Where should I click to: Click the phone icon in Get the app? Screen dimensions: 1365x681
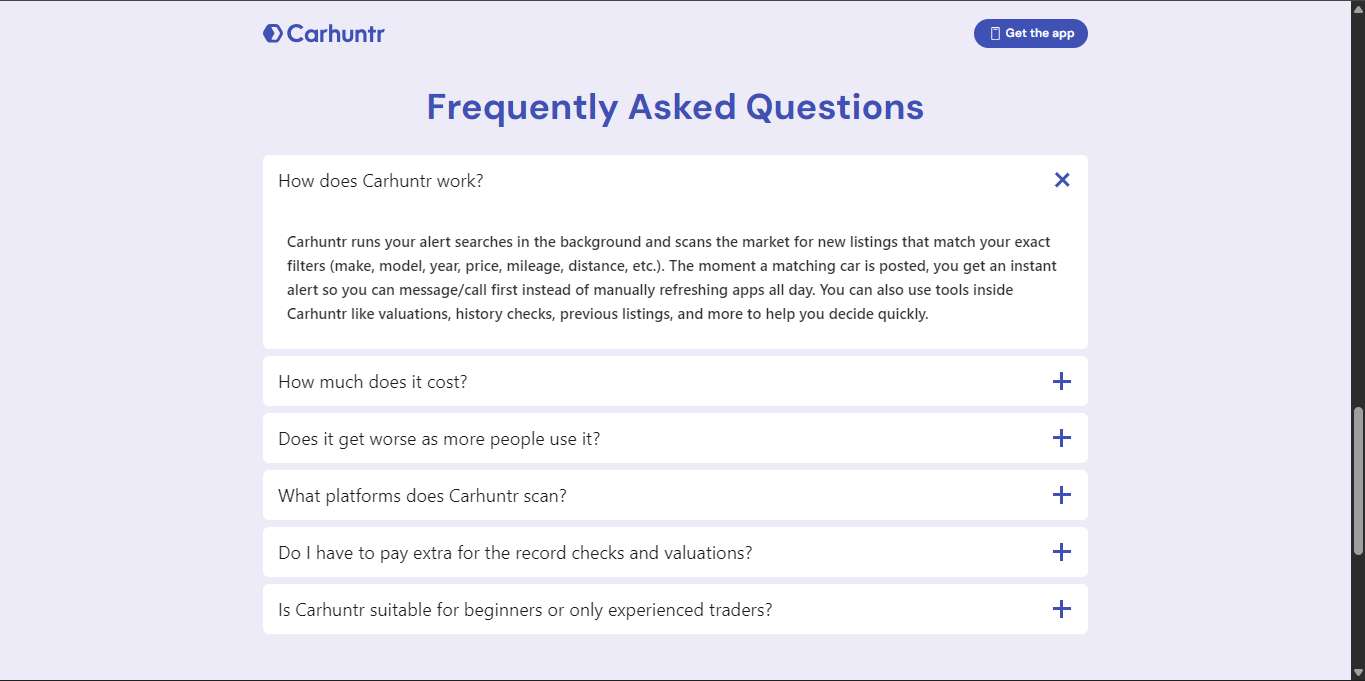click(x=995, y=33)
